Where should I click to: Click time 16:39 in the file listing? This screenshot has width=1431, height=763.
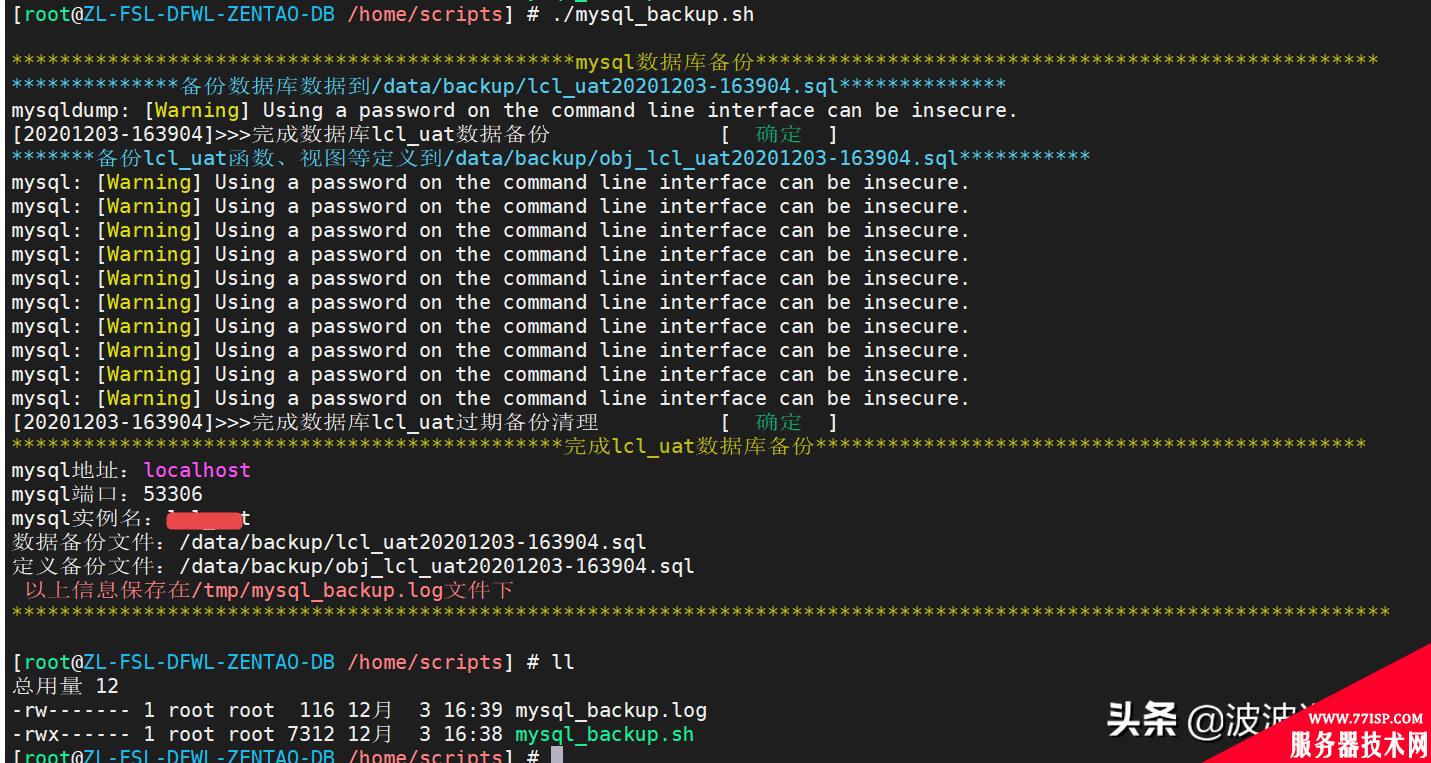(473, 710)
